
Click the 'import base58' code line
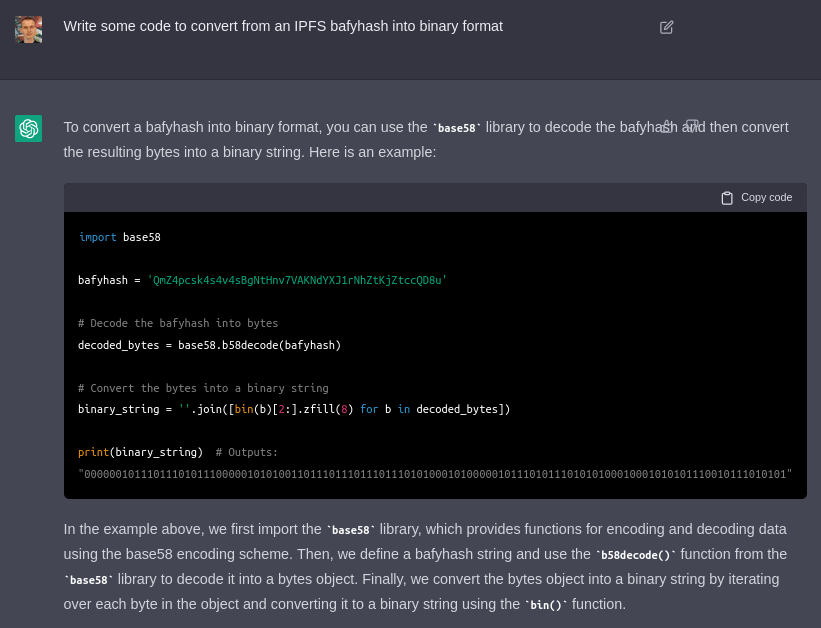tap(119, 237)
